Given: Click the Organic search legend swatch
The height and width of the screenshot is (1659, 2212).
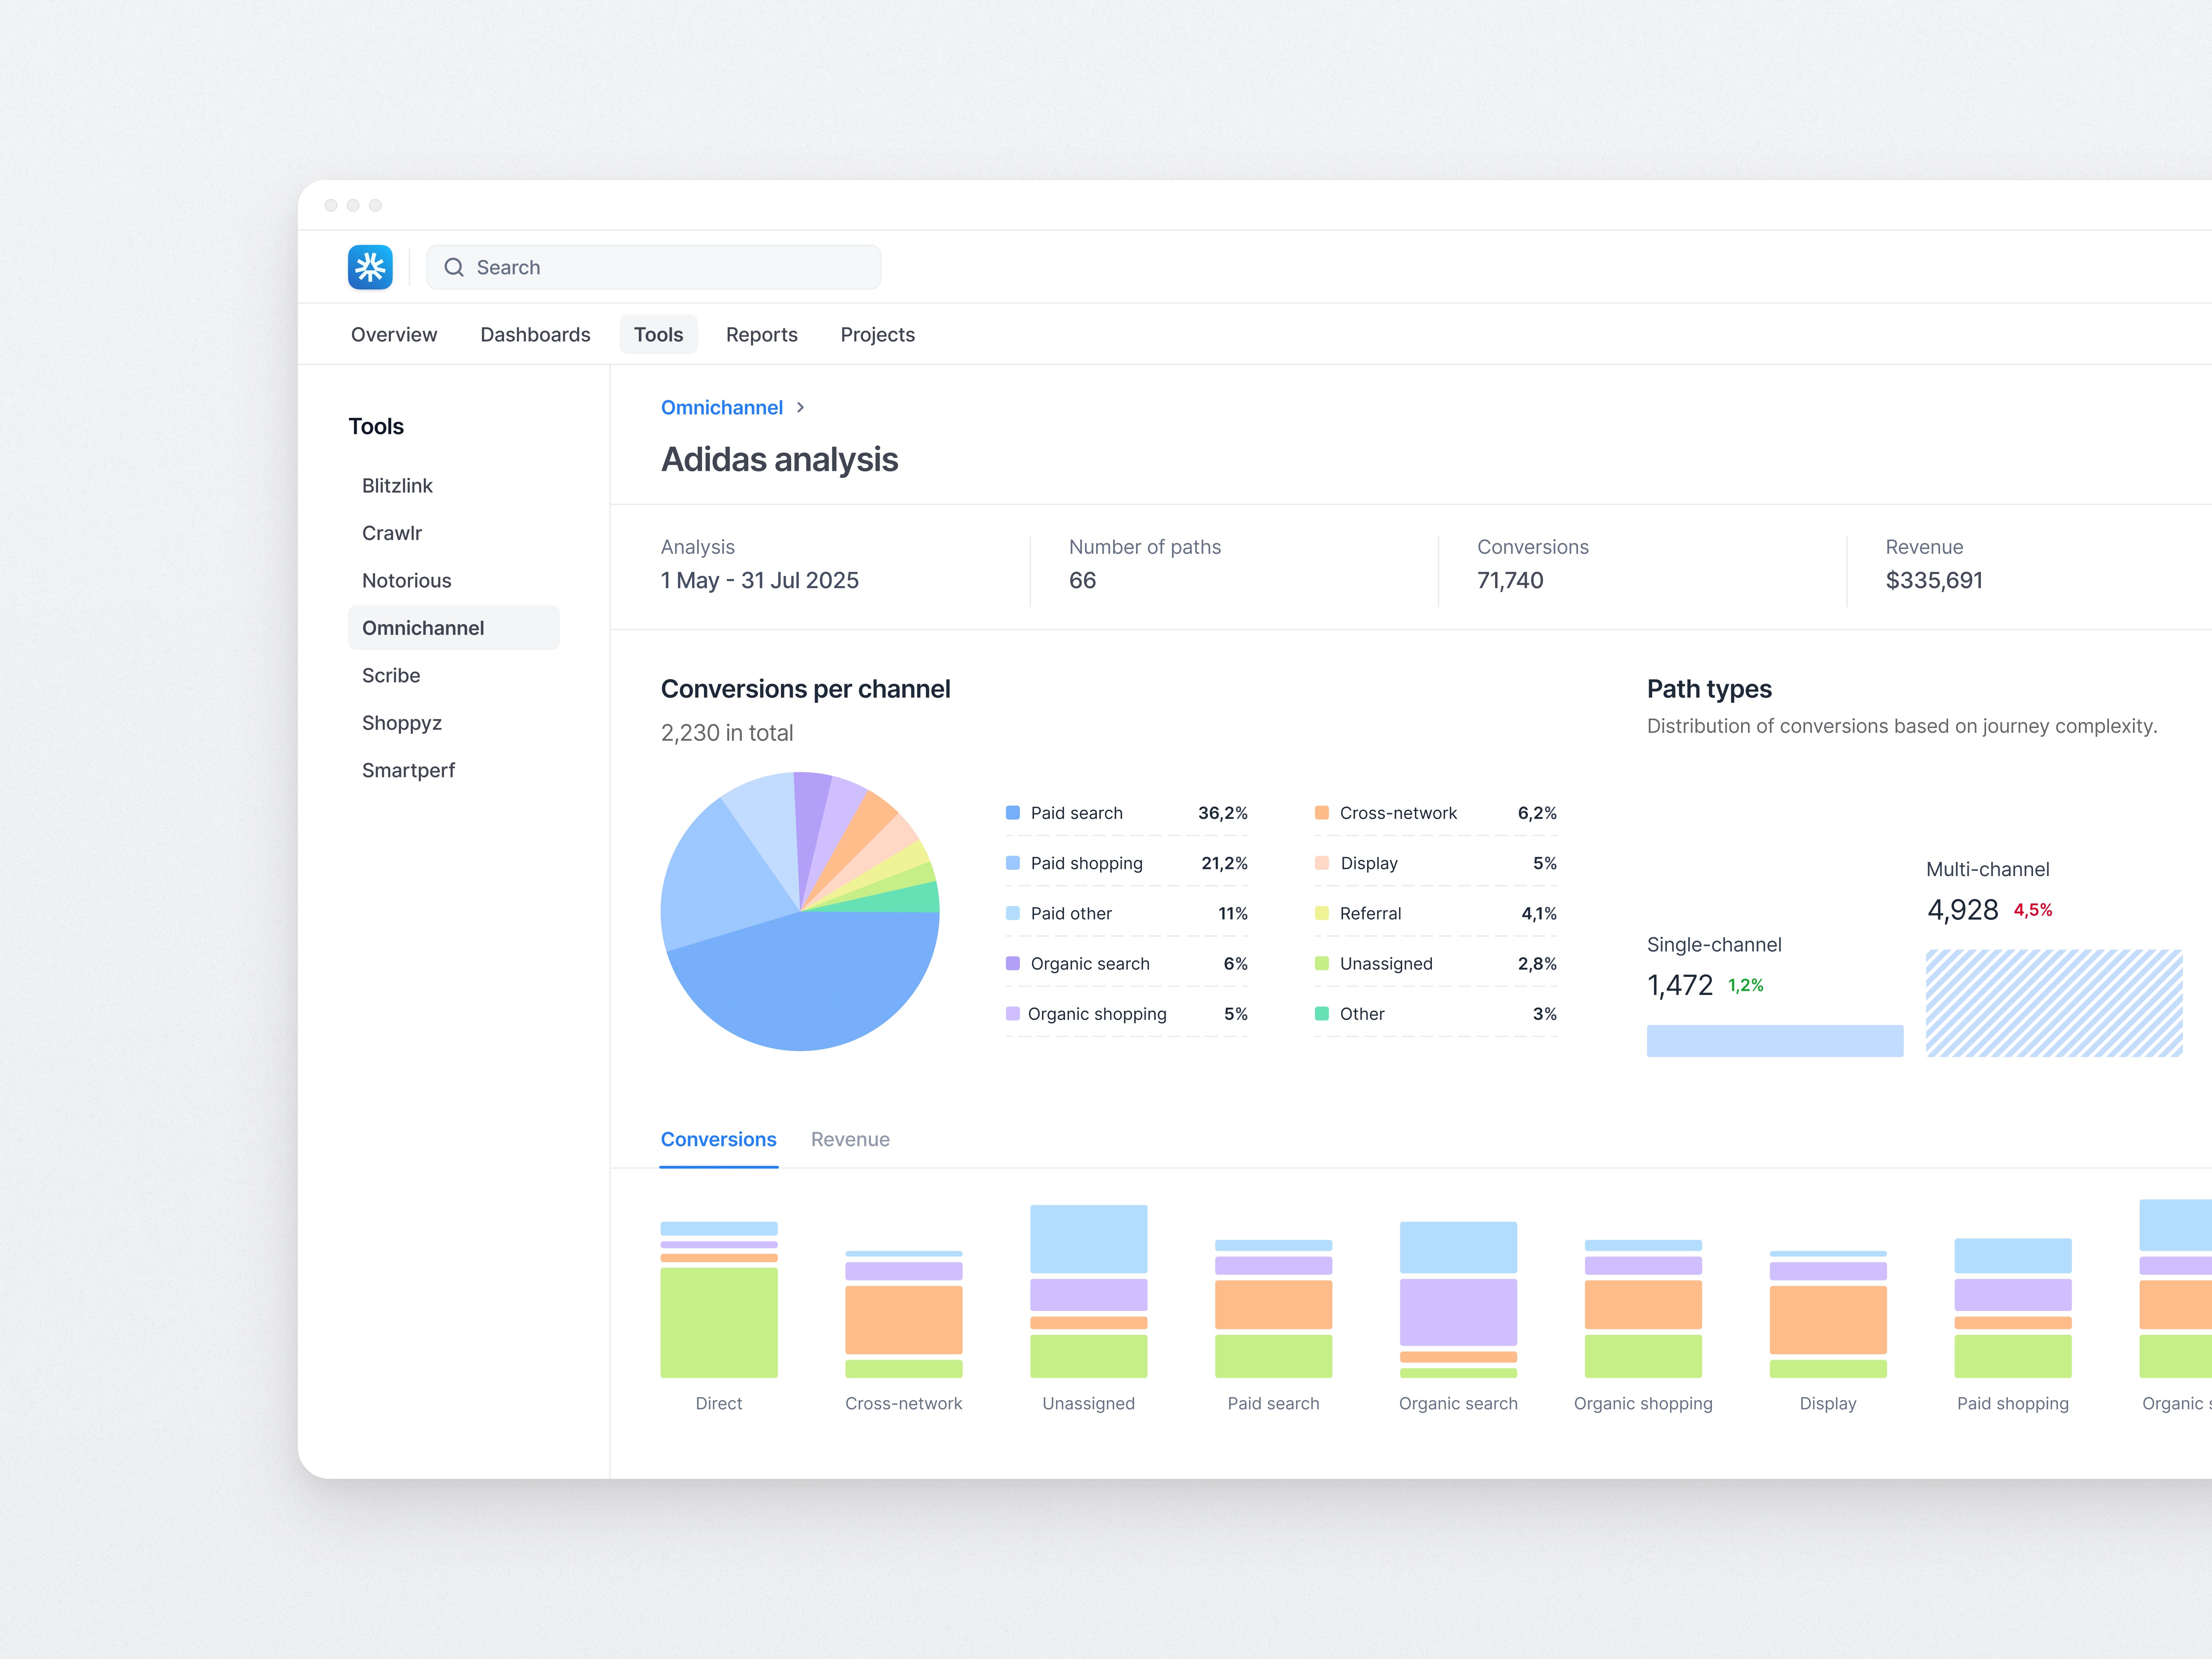Looking at the screenshot, I should [x=1013, y=963].
